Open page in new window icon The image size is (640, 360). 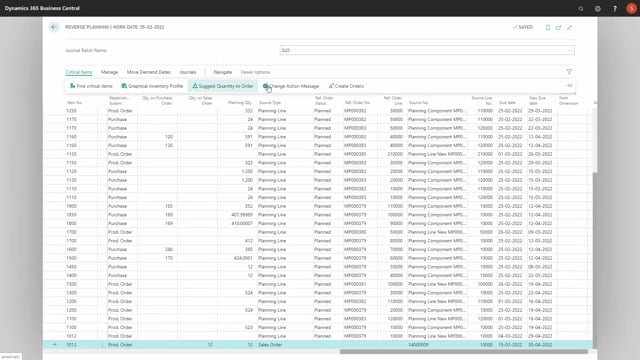(558, 27)
